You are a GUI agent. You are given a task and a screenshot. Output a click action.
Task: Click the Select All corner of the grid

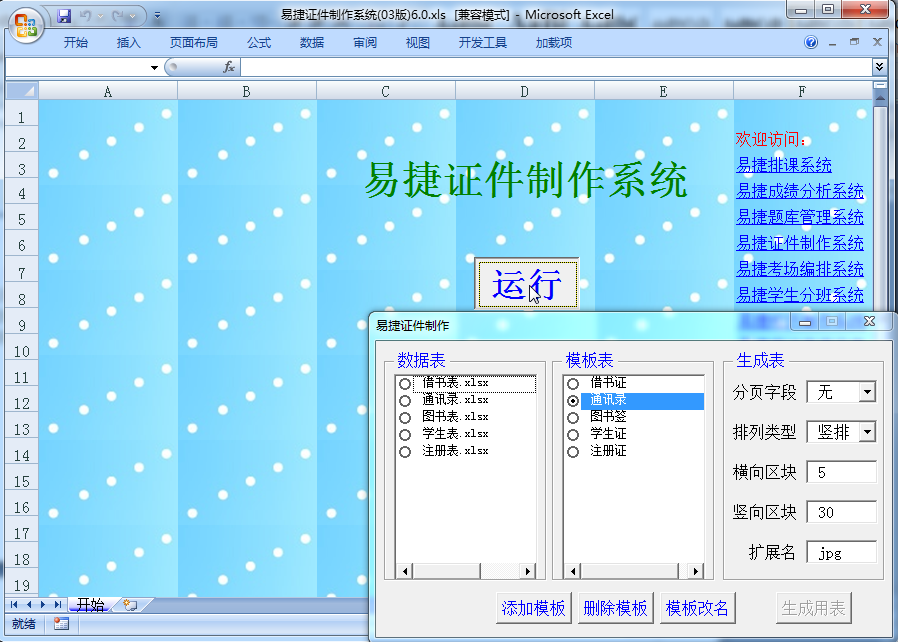[22, 91]
